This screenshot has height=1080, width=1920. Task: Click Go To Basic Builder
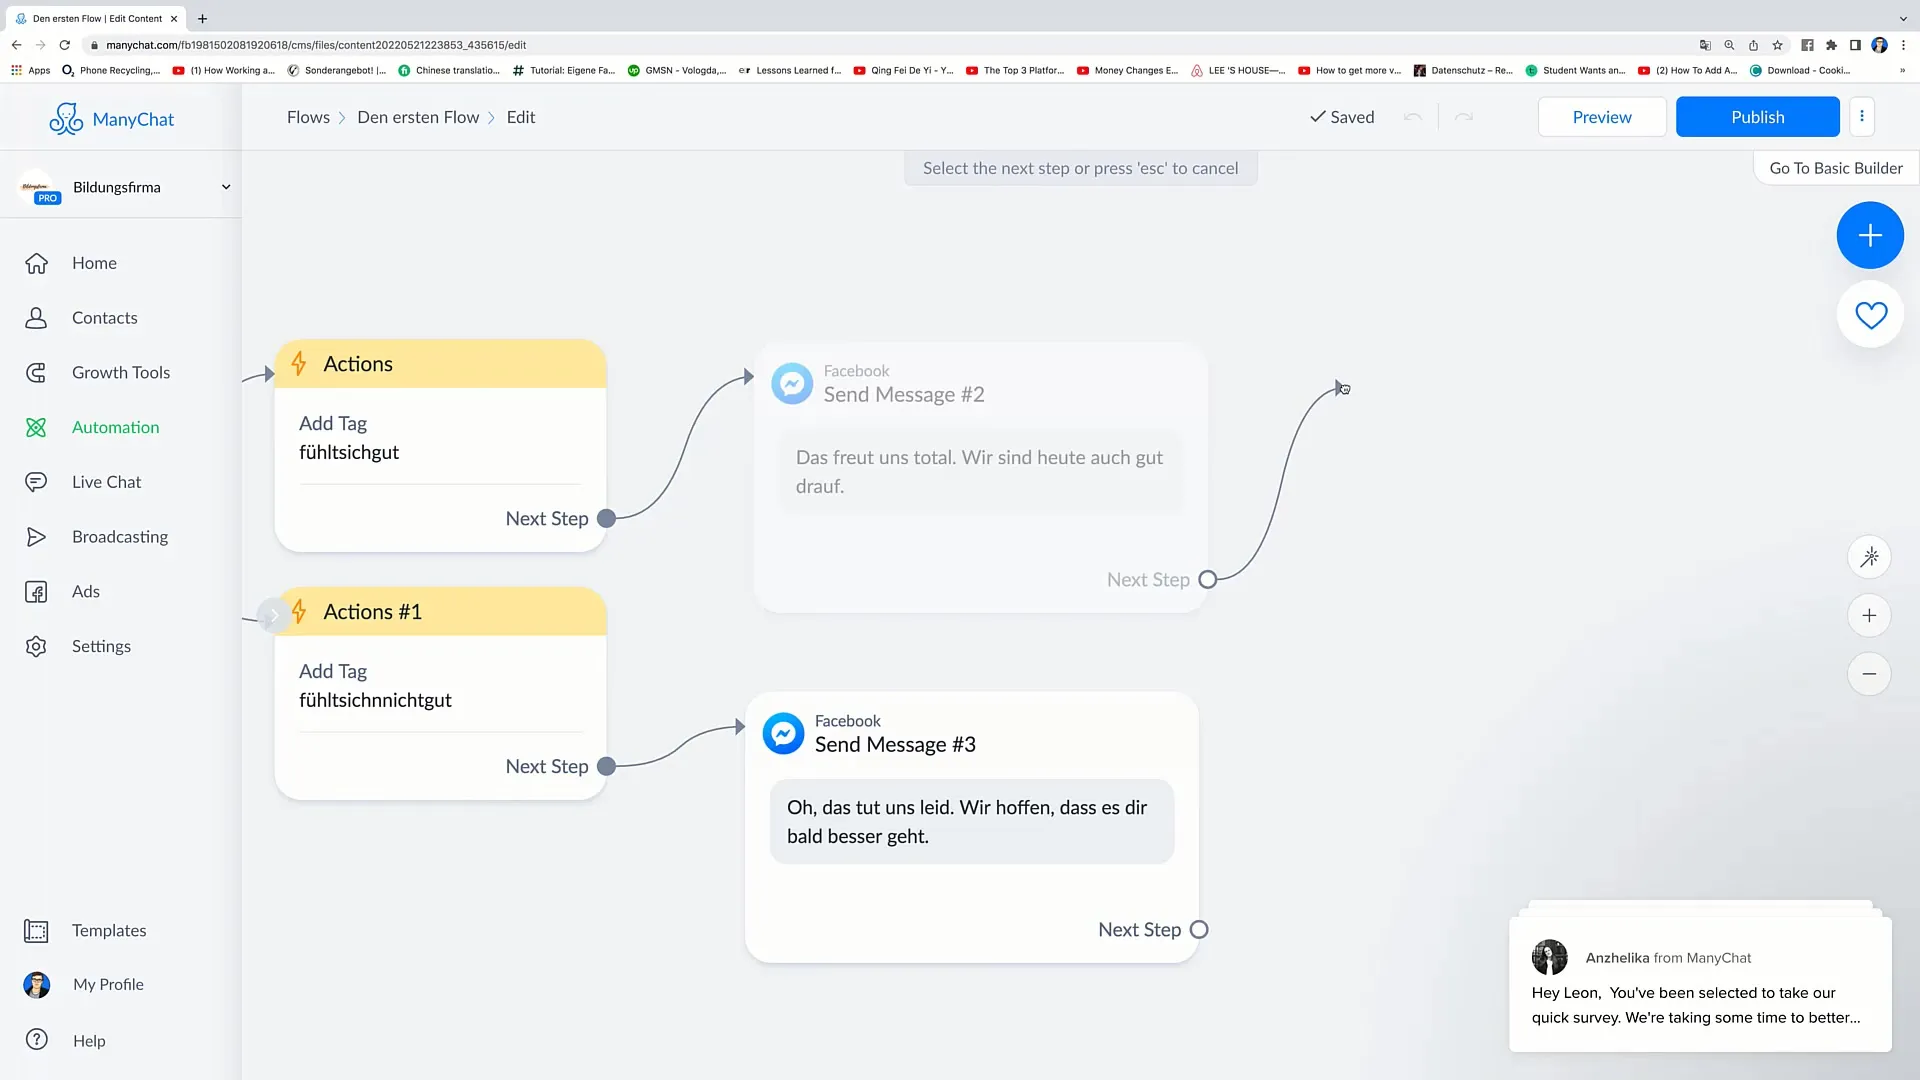(x=1836, y=168)
